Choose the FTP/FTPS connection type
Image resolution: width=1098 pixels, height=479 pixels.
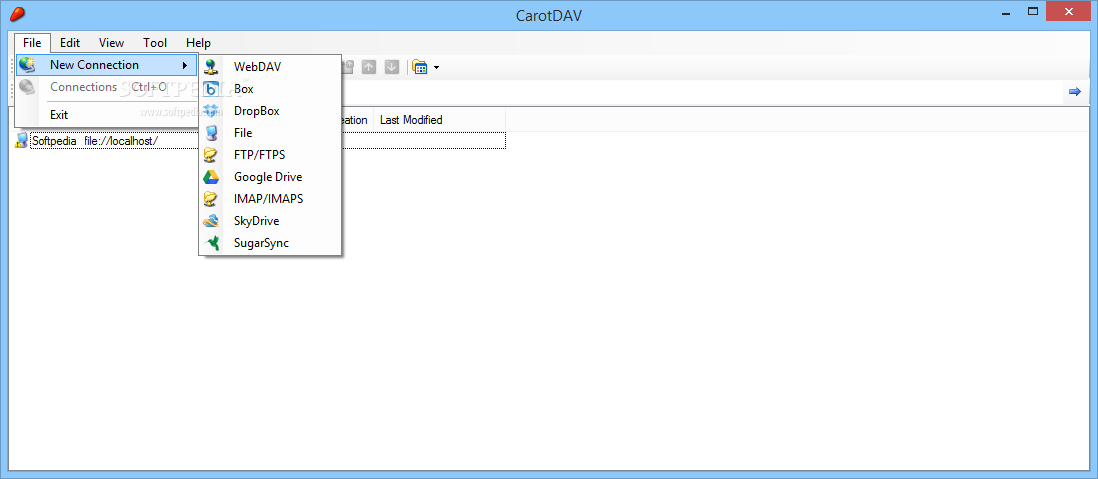(270, 155)
